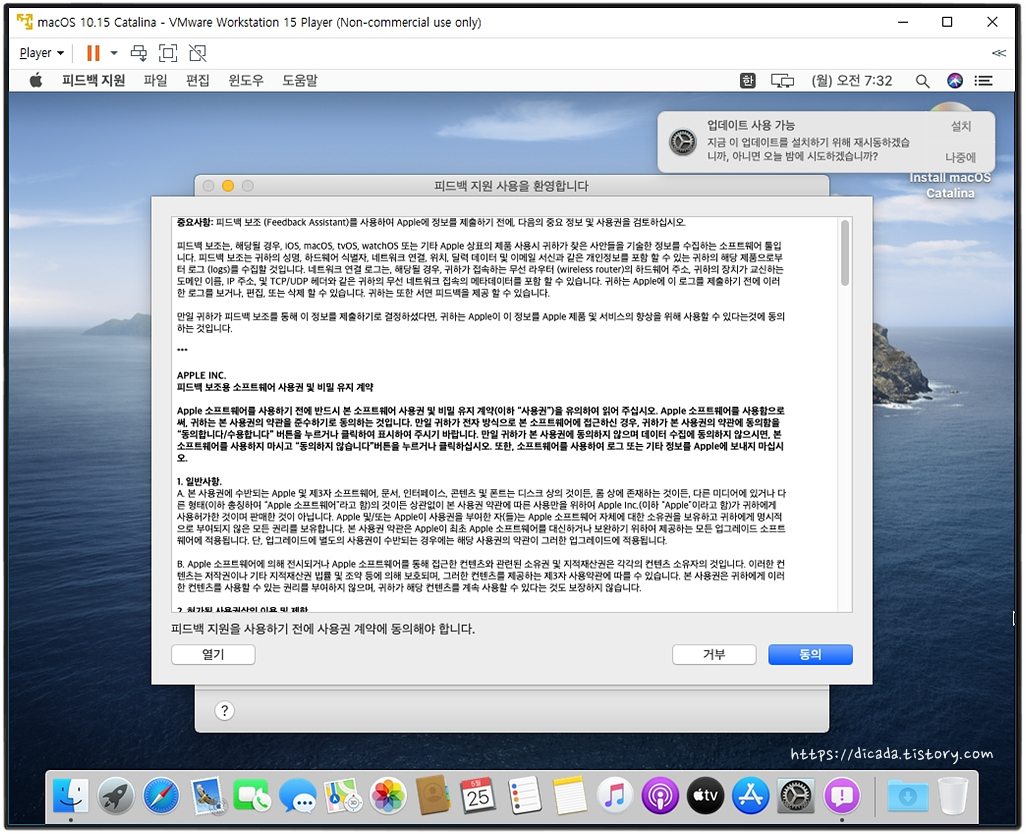
Task: Click the license agreement scrollbar thumb
Action: 845,252
